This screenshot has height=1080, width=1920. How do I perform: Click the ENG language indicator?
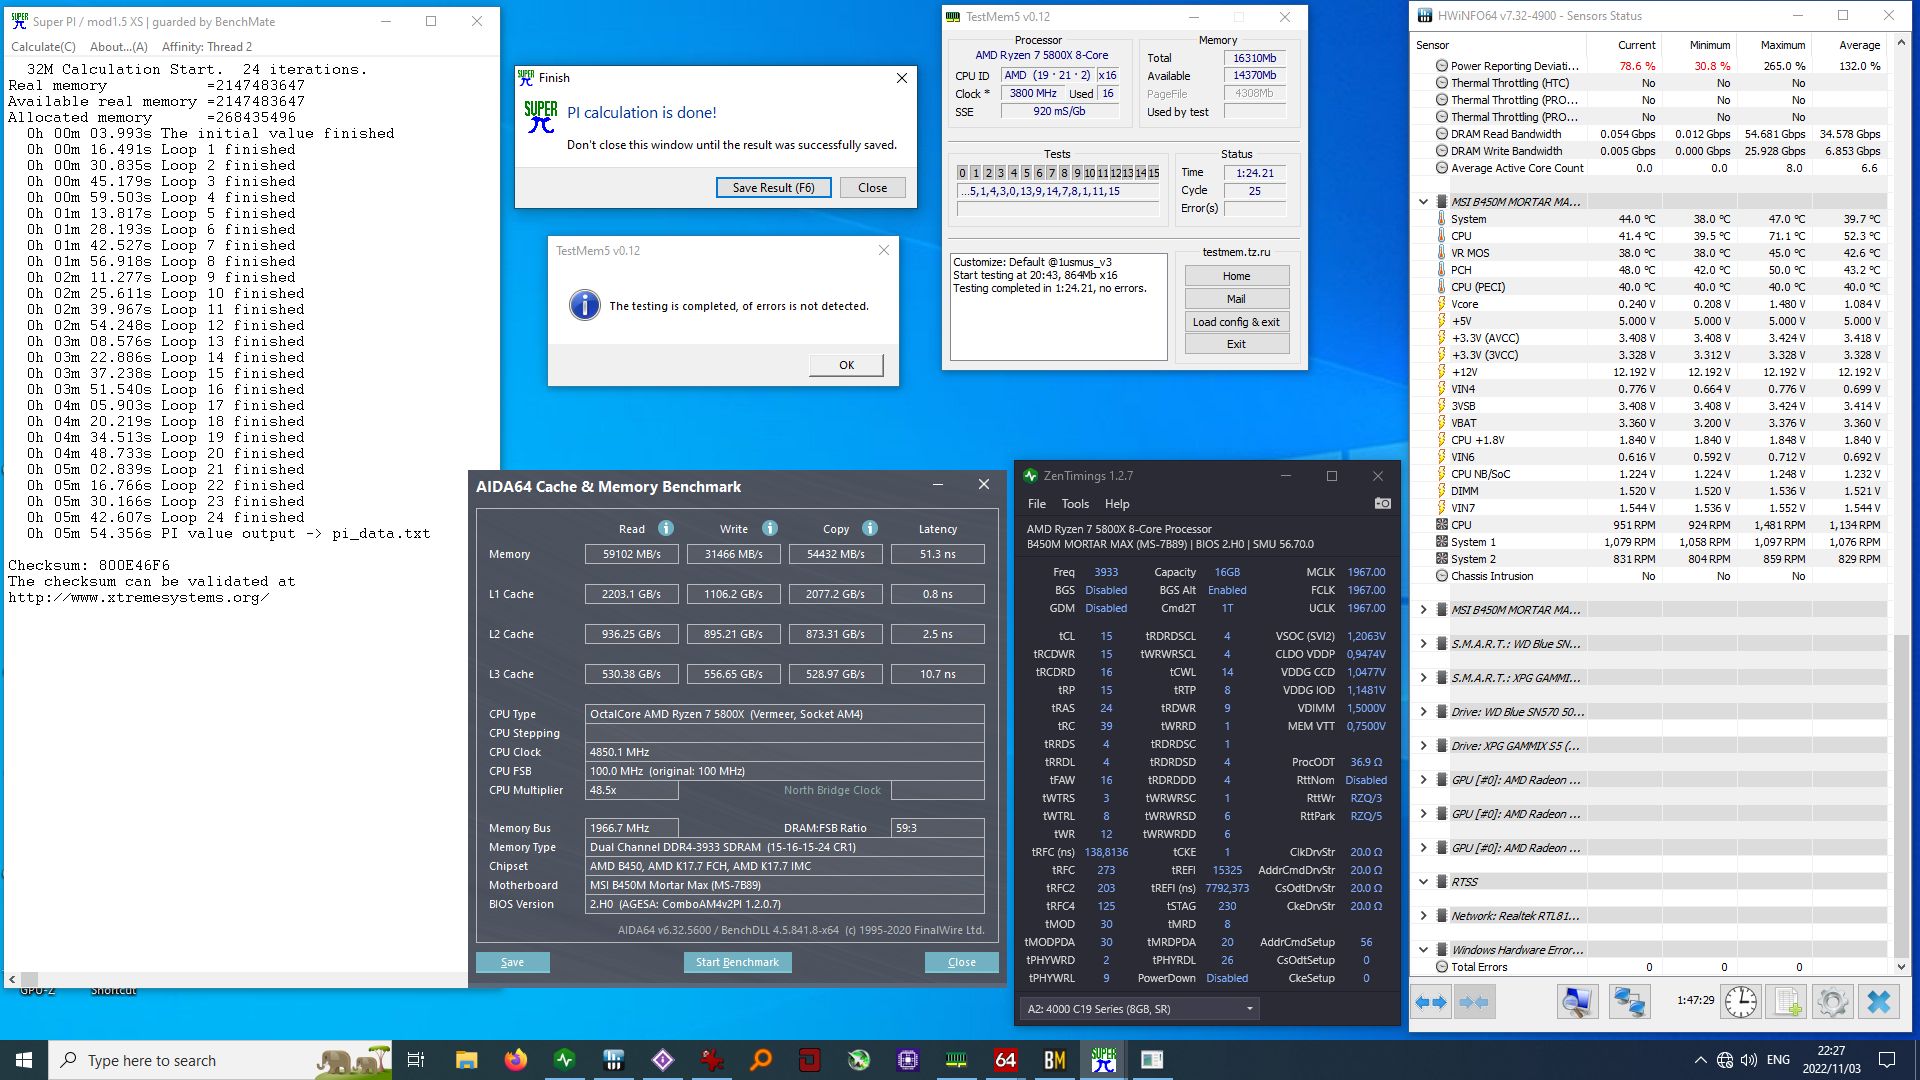pos(1778,1060)
